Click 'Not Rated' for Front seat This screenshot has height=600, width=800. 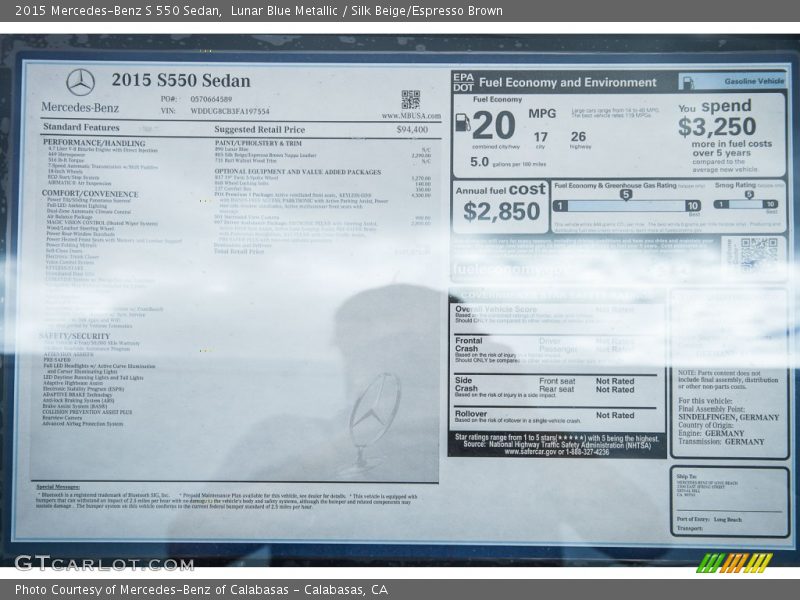pos(615,381)
